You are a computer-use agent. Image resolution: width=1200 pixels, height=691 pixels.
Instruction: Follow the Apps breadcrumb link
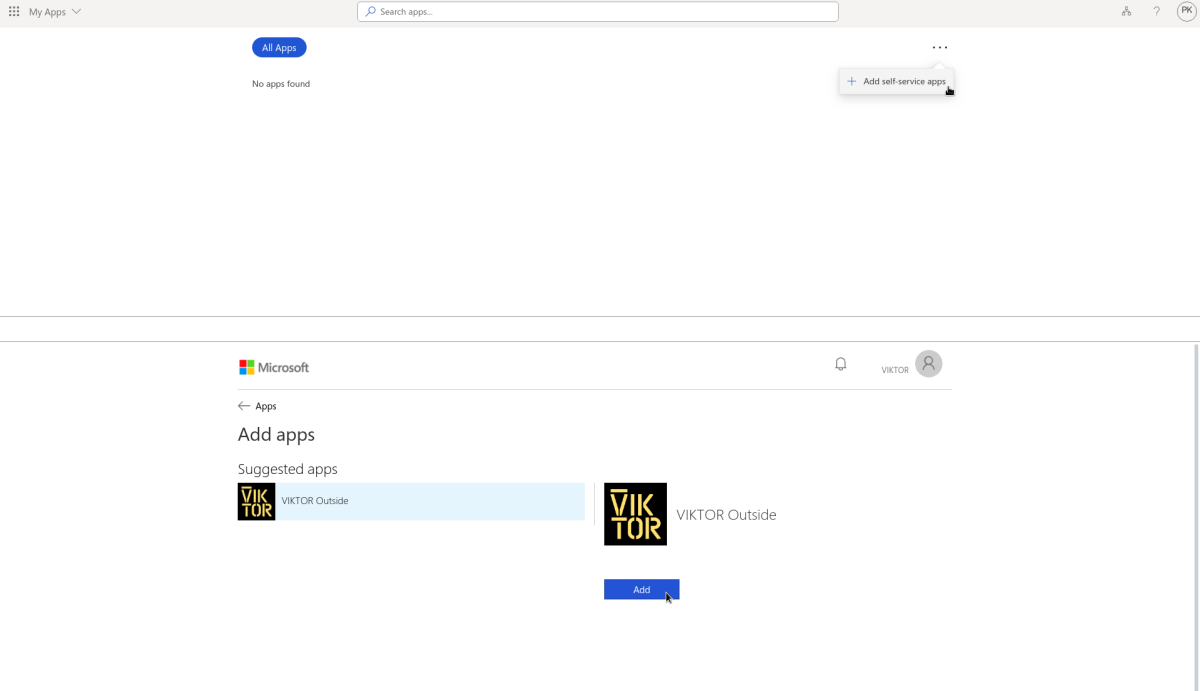pos(266,407)
